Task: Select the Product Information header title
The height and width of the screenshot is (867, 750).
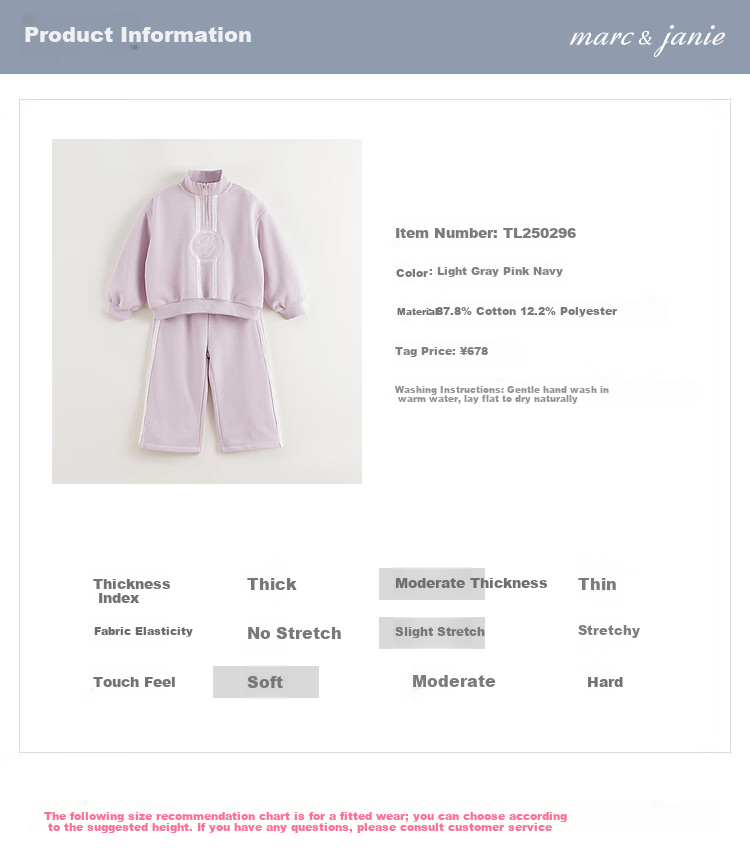Action: pos(138,35)
